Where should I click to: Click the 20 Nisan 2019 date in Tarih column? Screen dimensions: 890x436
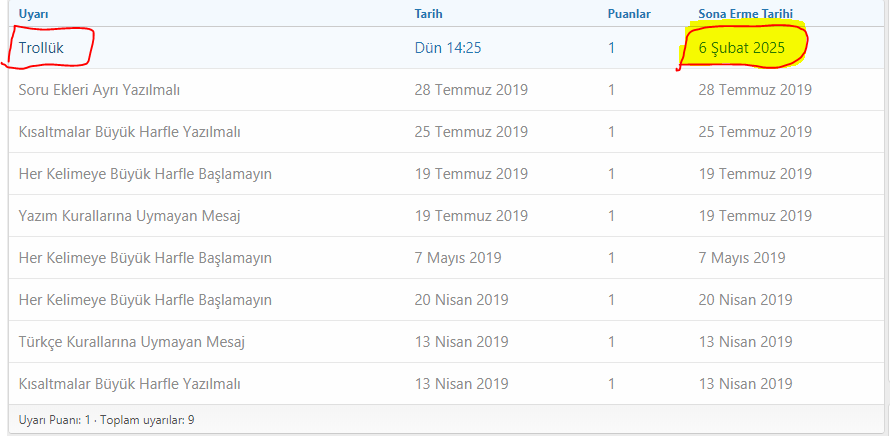click(x=461, y=300)
